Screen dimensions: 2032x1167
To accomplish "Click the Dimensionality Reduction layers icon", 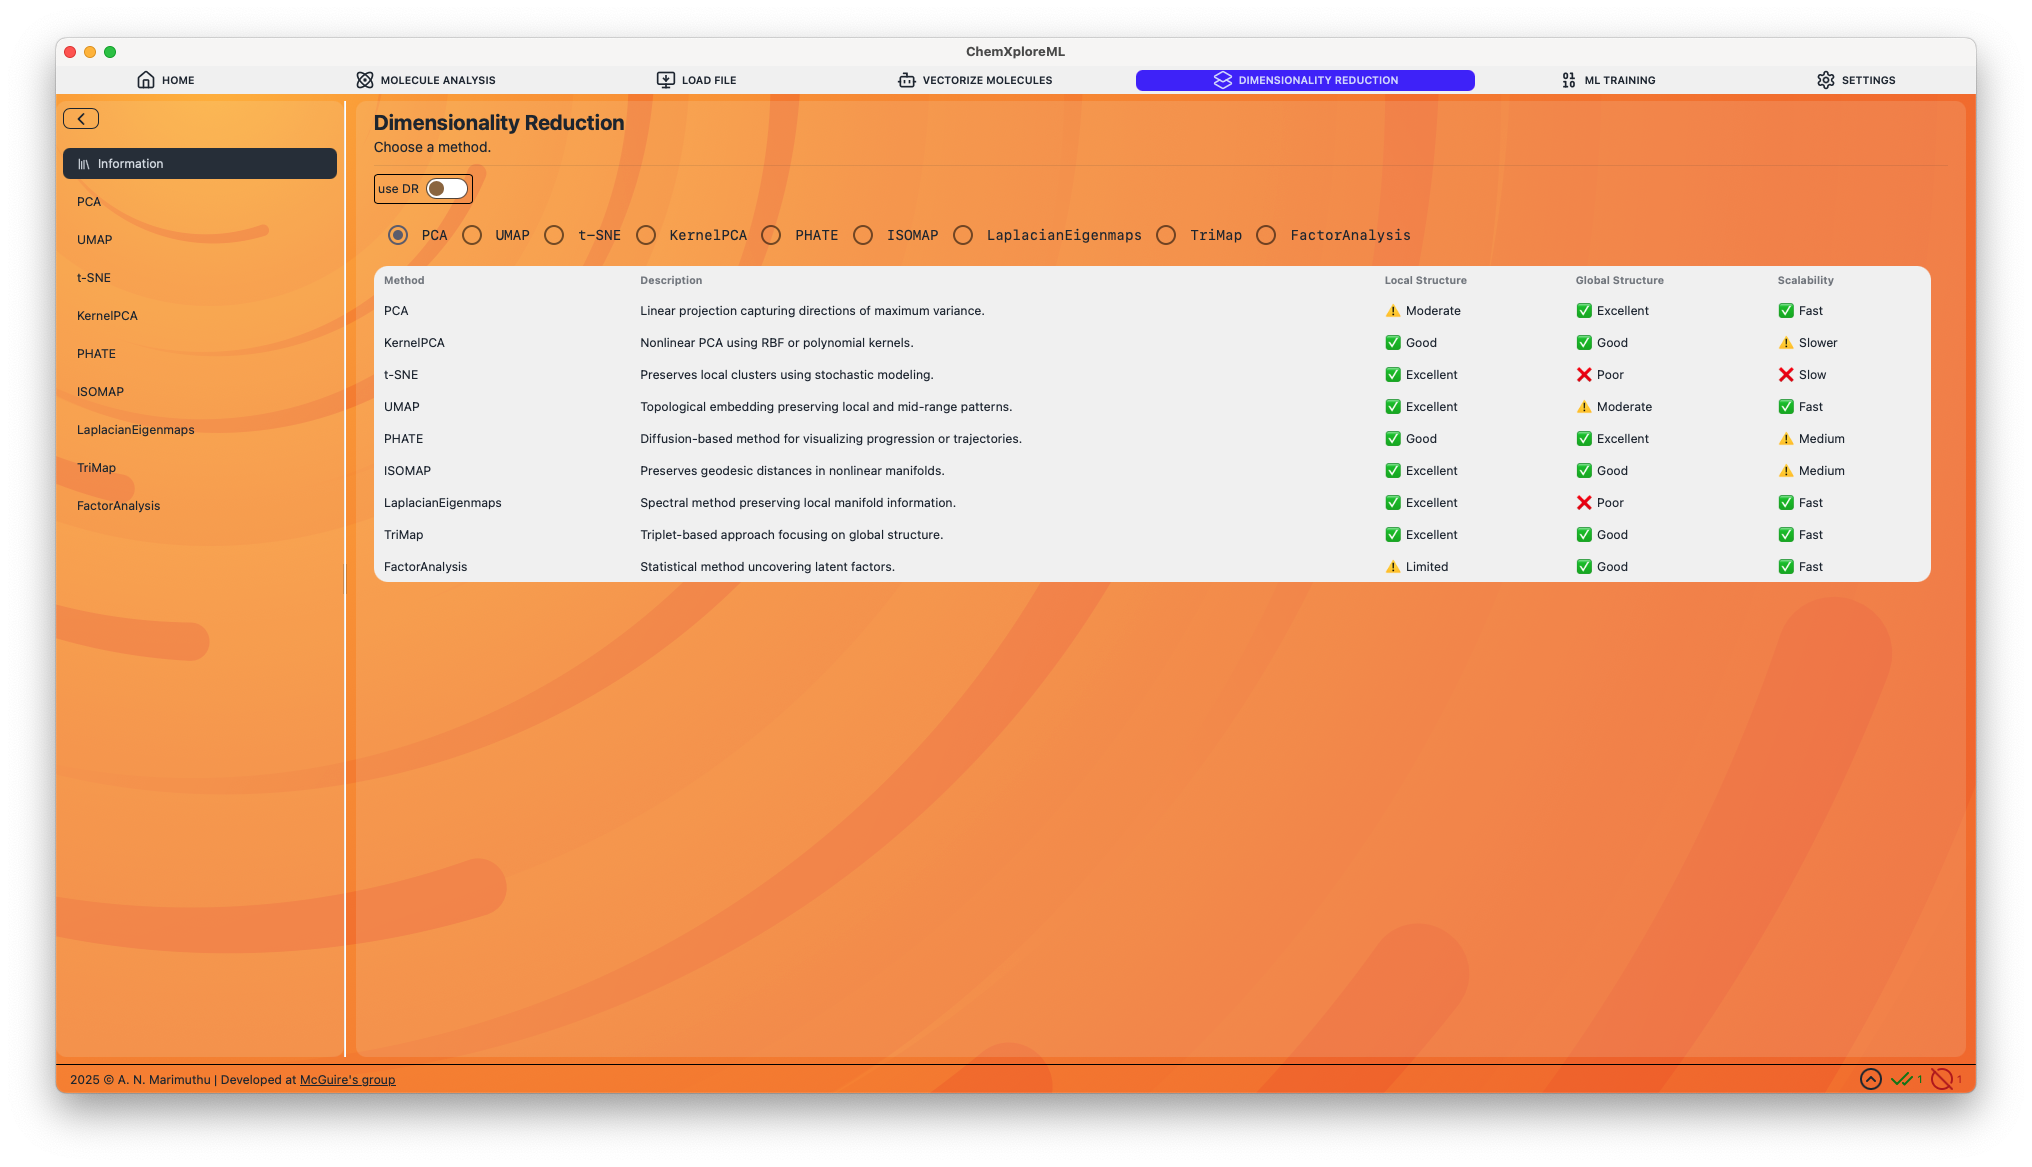I will [x=1223, y=80].
